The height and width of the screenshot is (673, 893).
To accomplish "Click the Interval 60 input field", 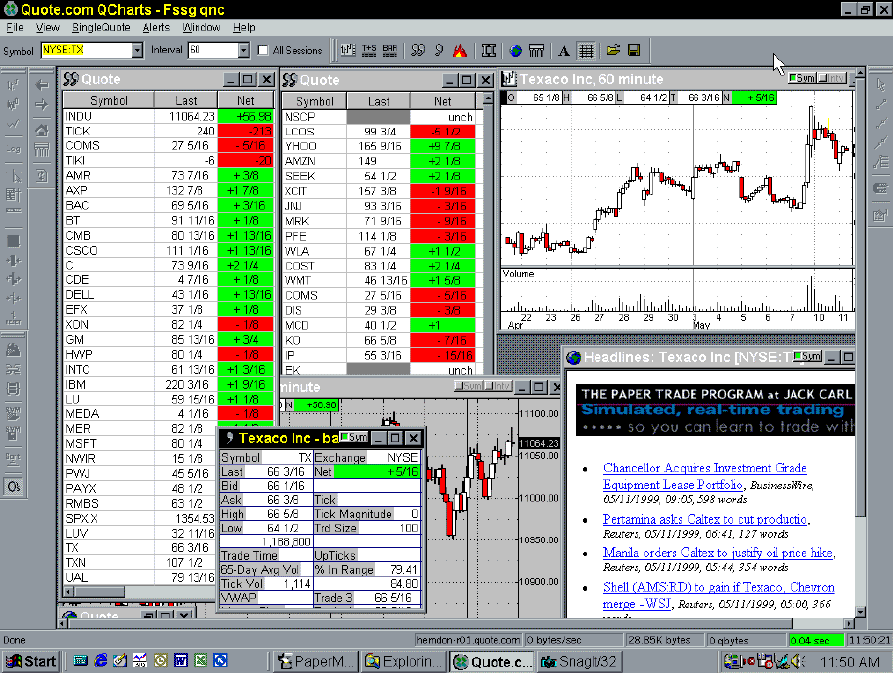I will coord(213,50).
